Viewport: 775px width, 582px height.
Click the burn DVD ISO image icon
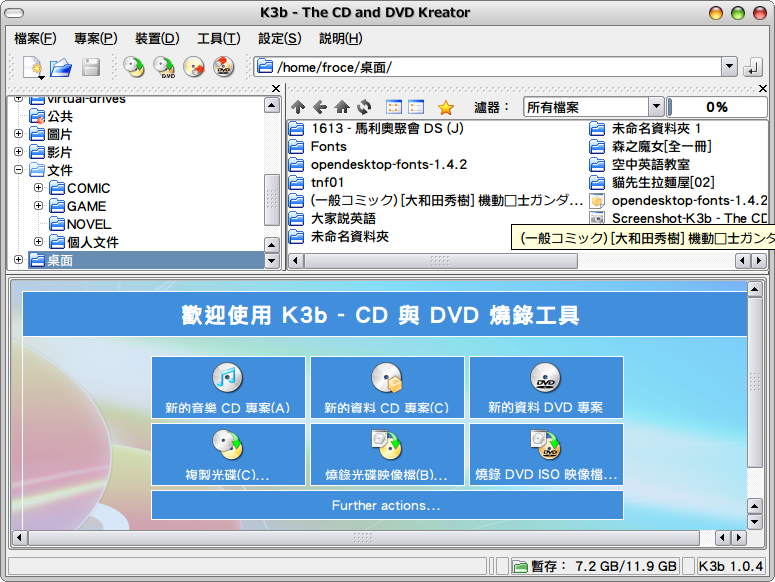[x=546, y=444]
